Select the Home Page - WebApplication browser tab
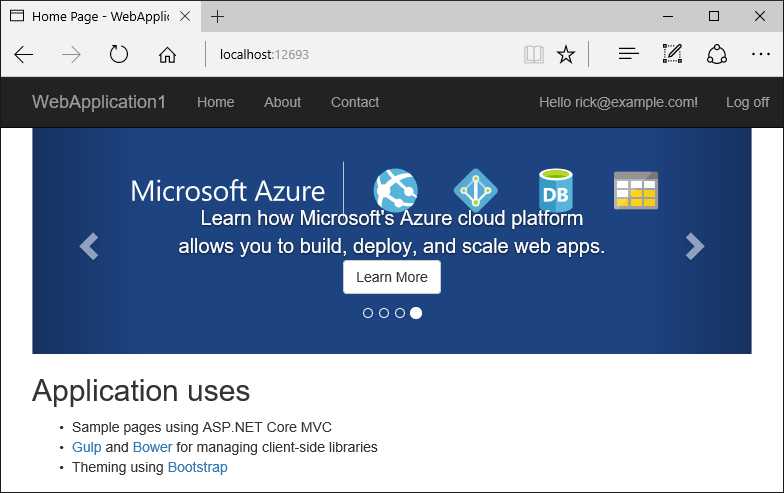The image size is (784, 493). pos(100,16)
